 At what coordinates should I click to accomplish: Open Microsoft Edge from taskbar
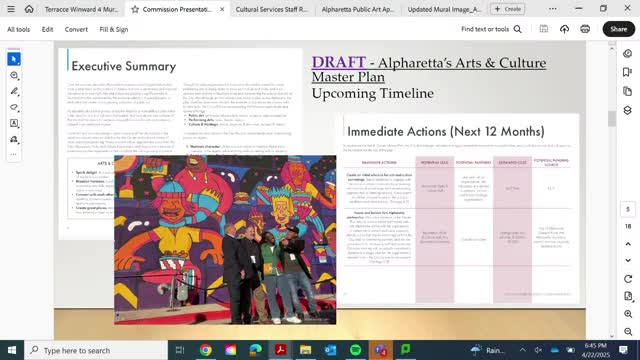click(x=256, y=350)
